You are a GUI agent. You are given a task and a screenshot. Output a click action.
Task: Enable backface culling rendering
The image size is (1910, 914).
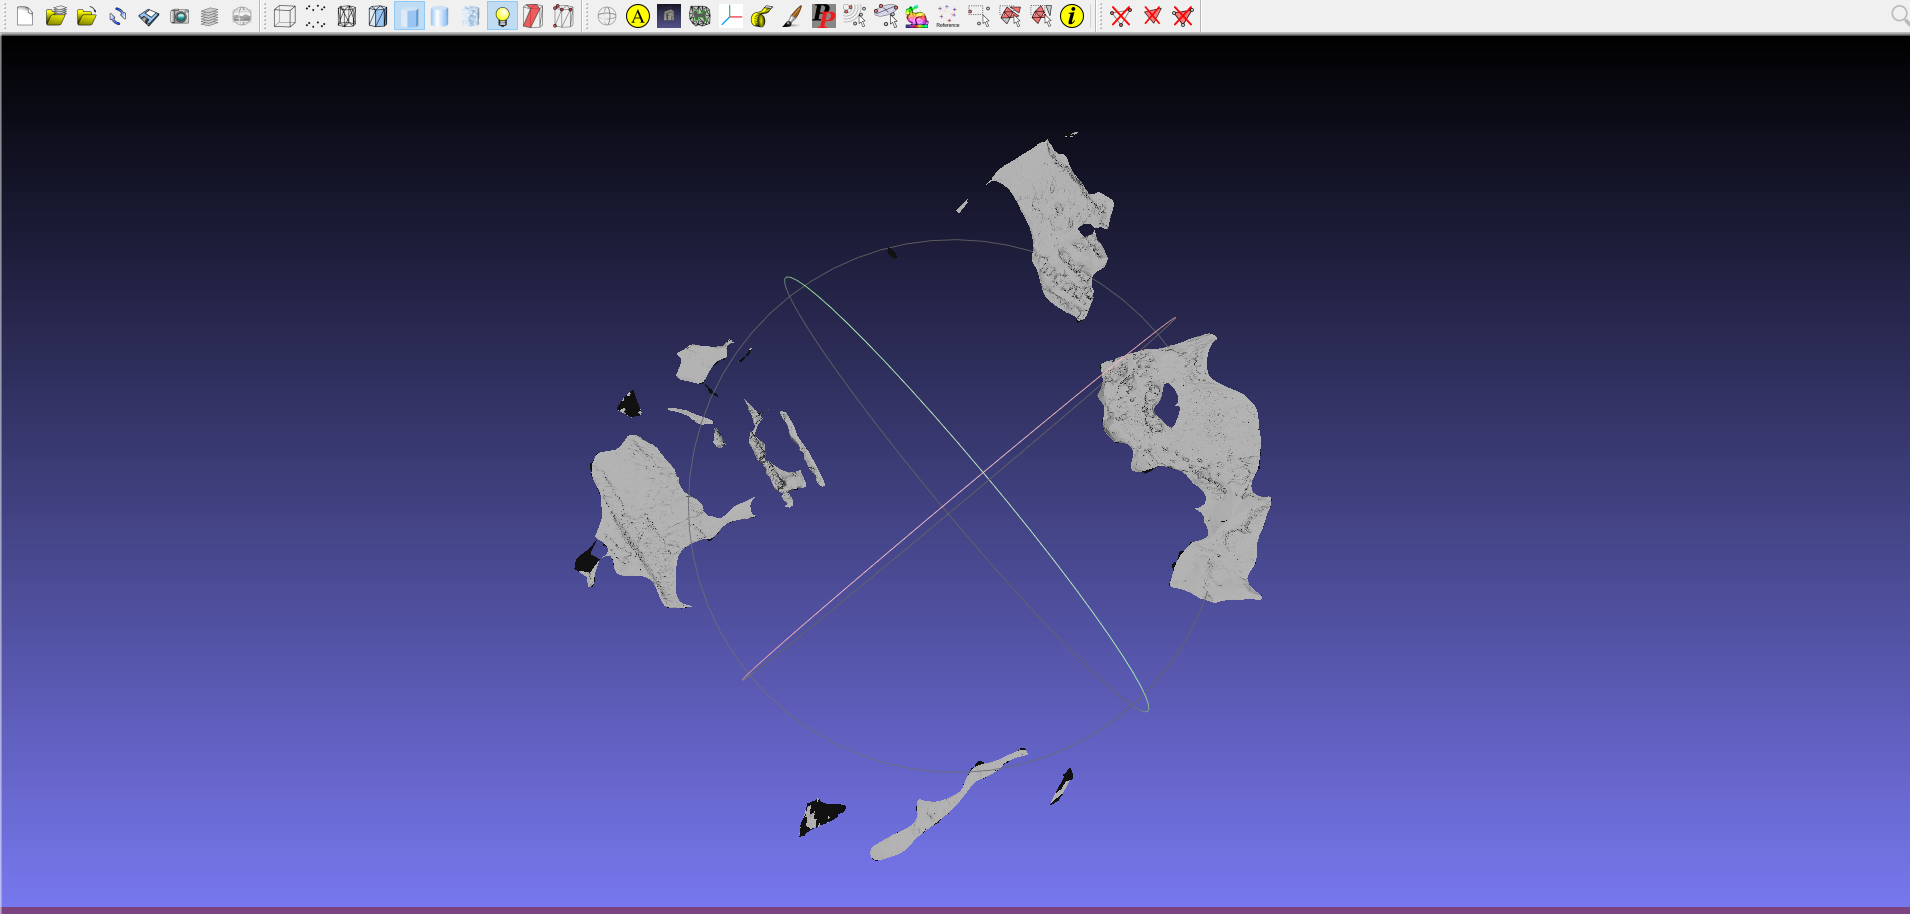[535, 17]
